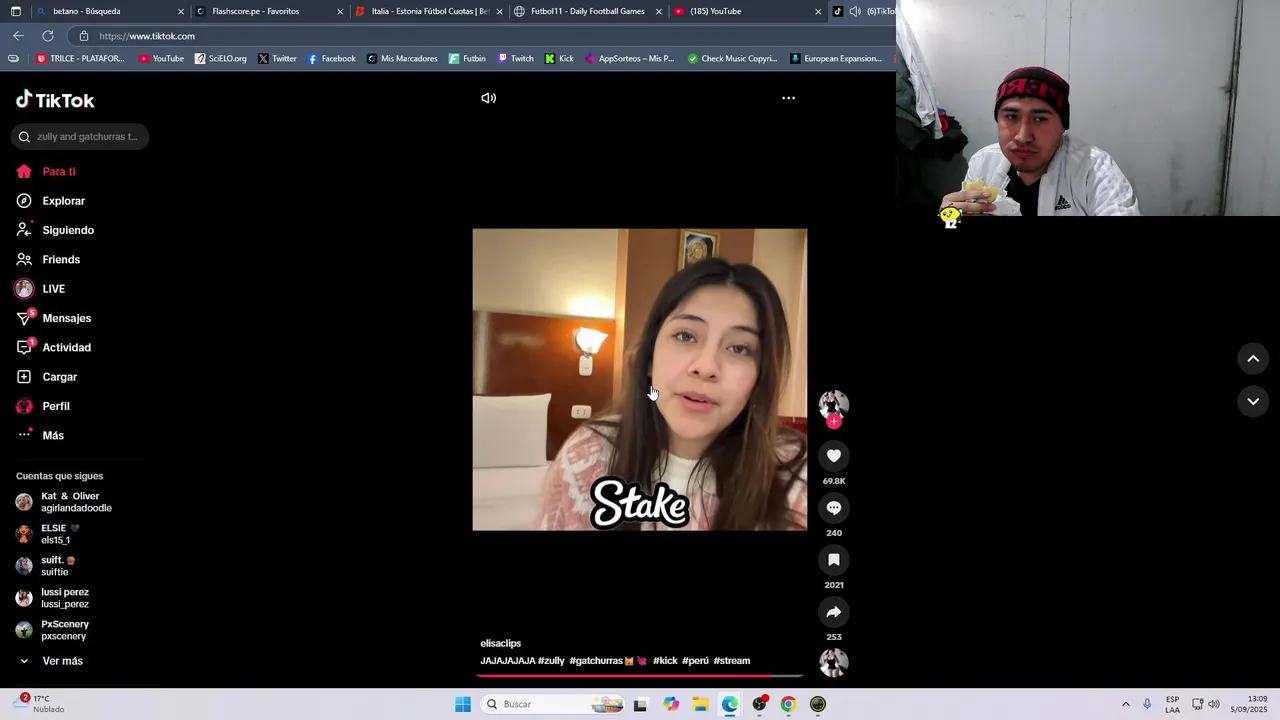Open the tab actions menu icon
Viewport: 1280px width, 720px height.
15,12
